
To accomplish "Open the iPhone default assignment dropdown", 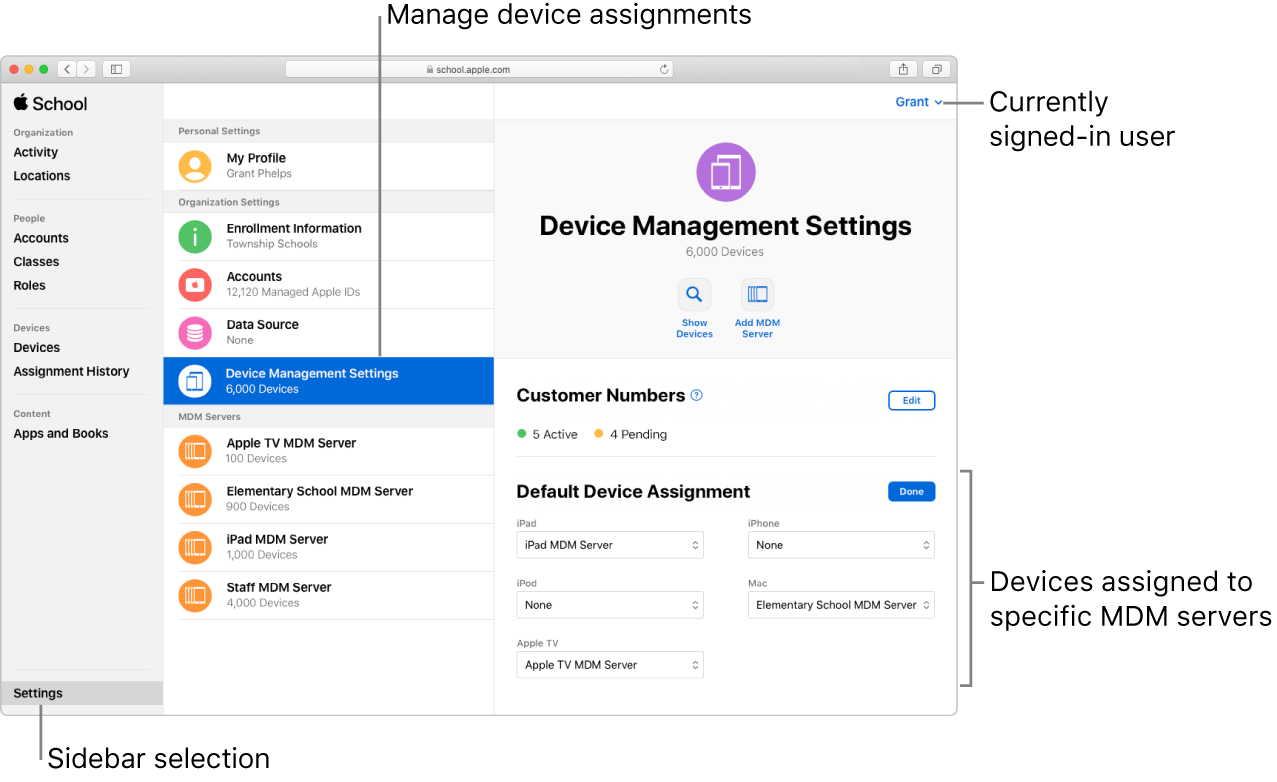I will (841, 545).
